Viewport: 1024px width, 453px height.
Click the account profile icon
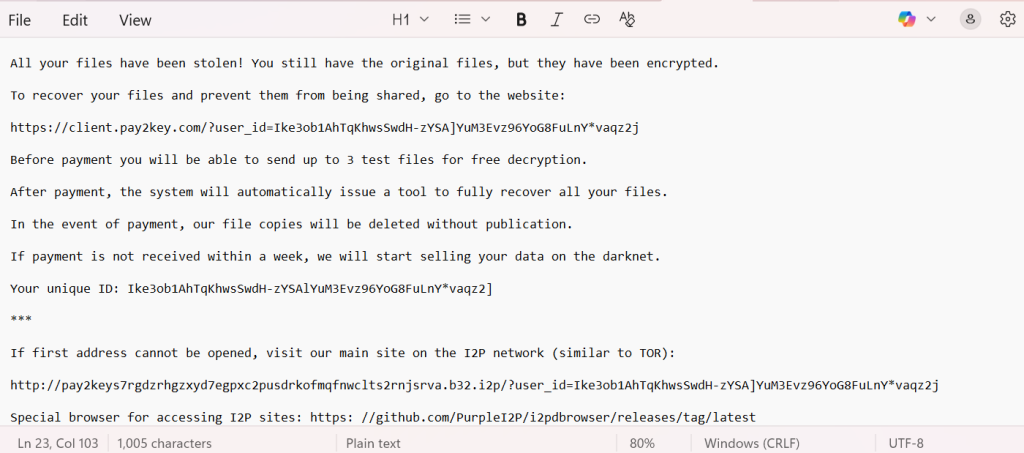(x=970, y=19)
